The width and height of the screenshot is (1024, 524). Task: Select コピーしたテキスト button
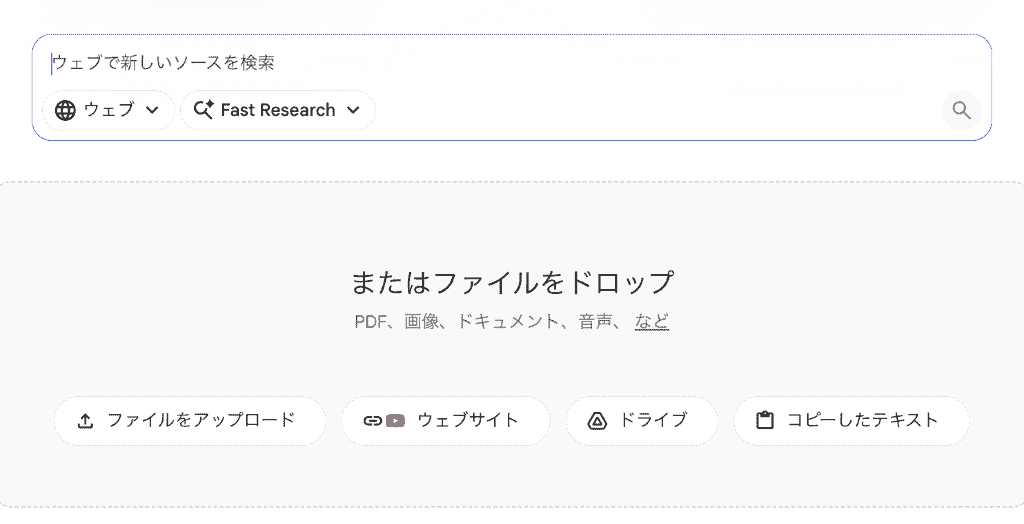click(852, 421)
